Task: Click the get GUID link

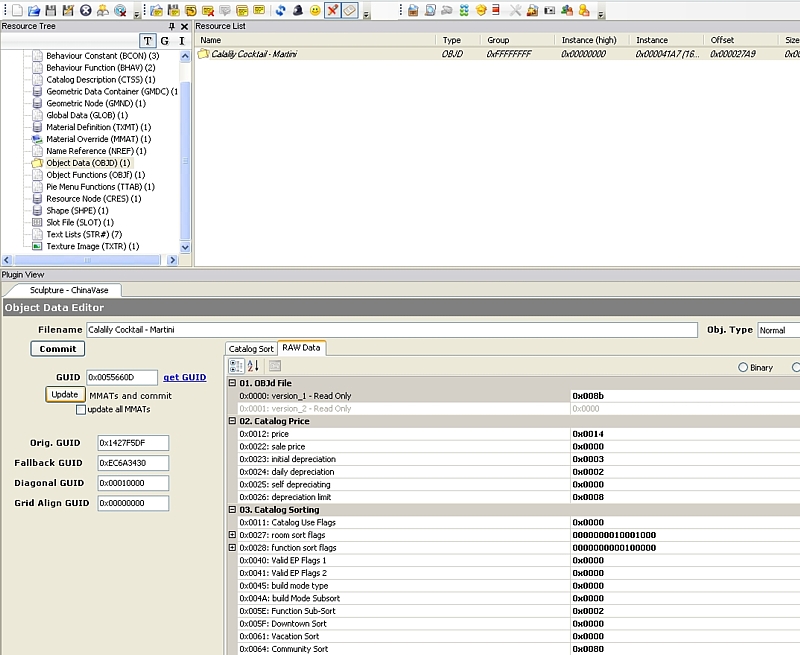Action: 185,377
